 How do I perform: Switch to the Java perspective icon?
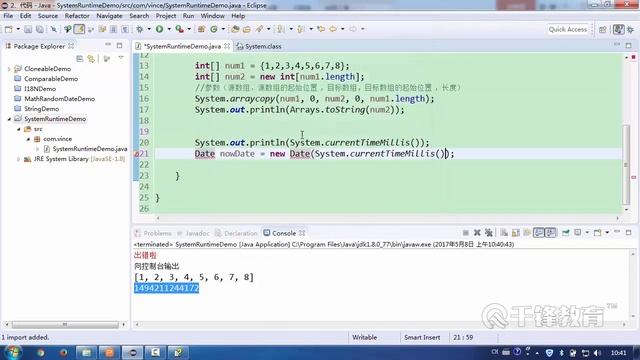click(618, 29)
